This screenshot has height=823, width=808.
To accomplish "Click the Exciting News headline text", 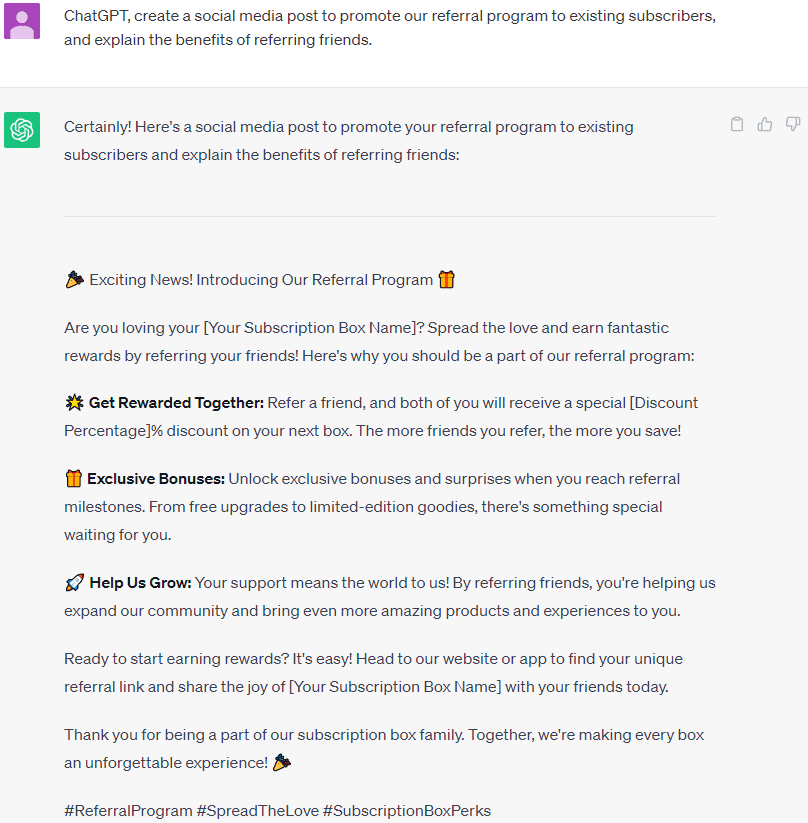I will [x=260, y=279].
